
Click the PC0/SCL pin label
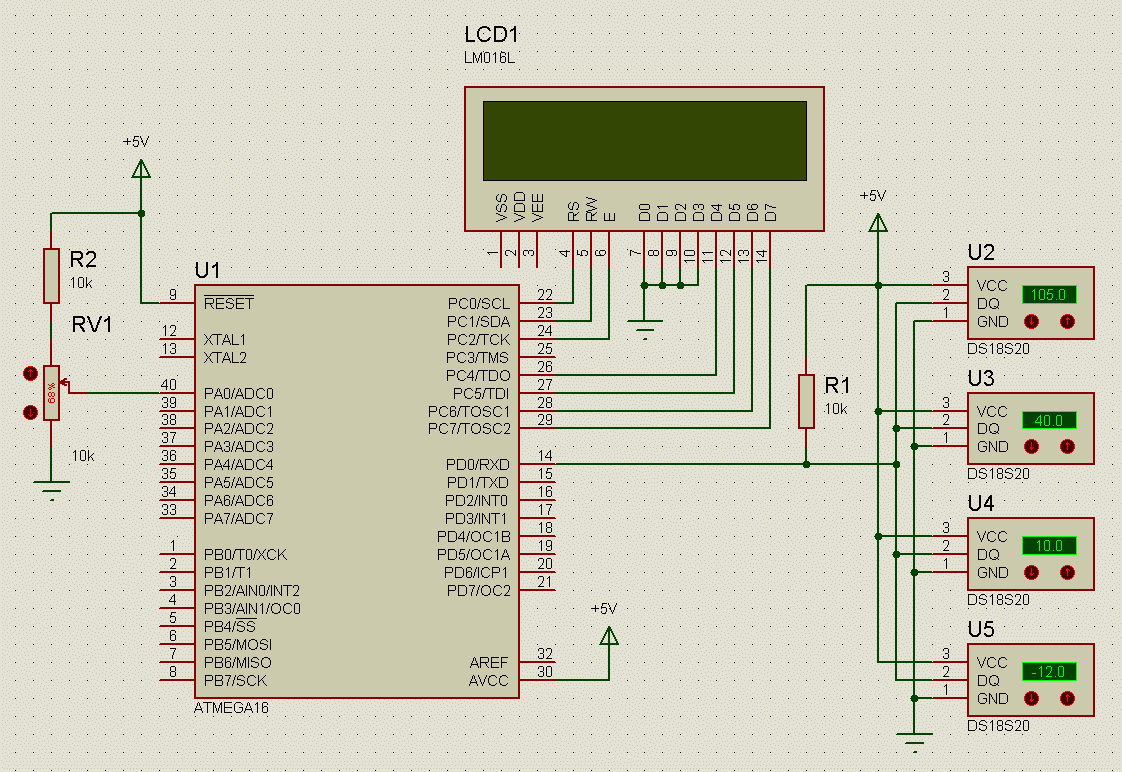pyautogui.click(x=479, y=303)
